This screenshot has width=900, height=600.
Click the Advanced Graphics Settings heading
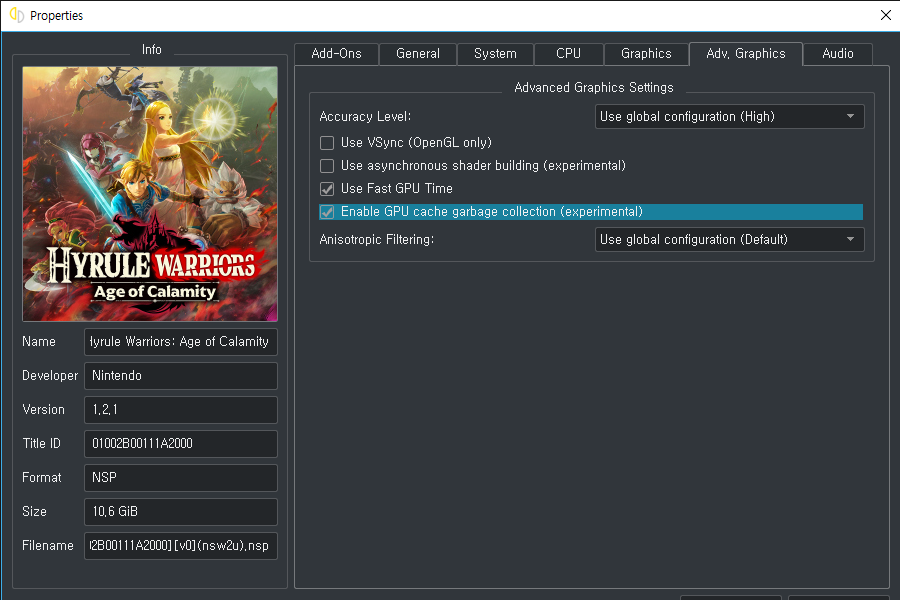pyautogui.click(x=593, y=87)
